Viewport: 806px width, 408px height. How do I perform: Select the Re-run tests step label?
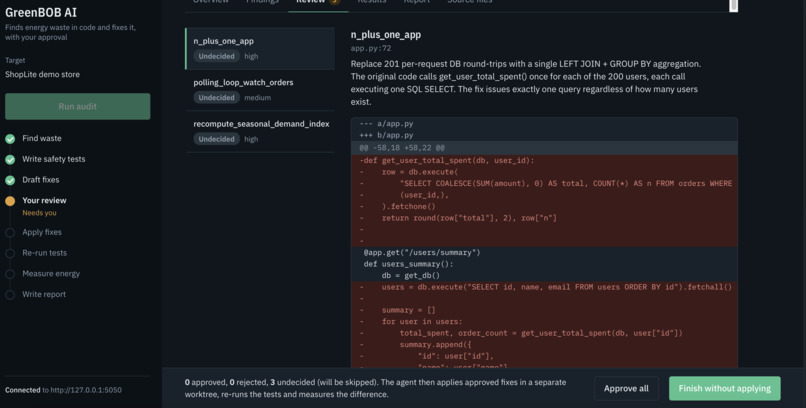(x=44, y=252)
